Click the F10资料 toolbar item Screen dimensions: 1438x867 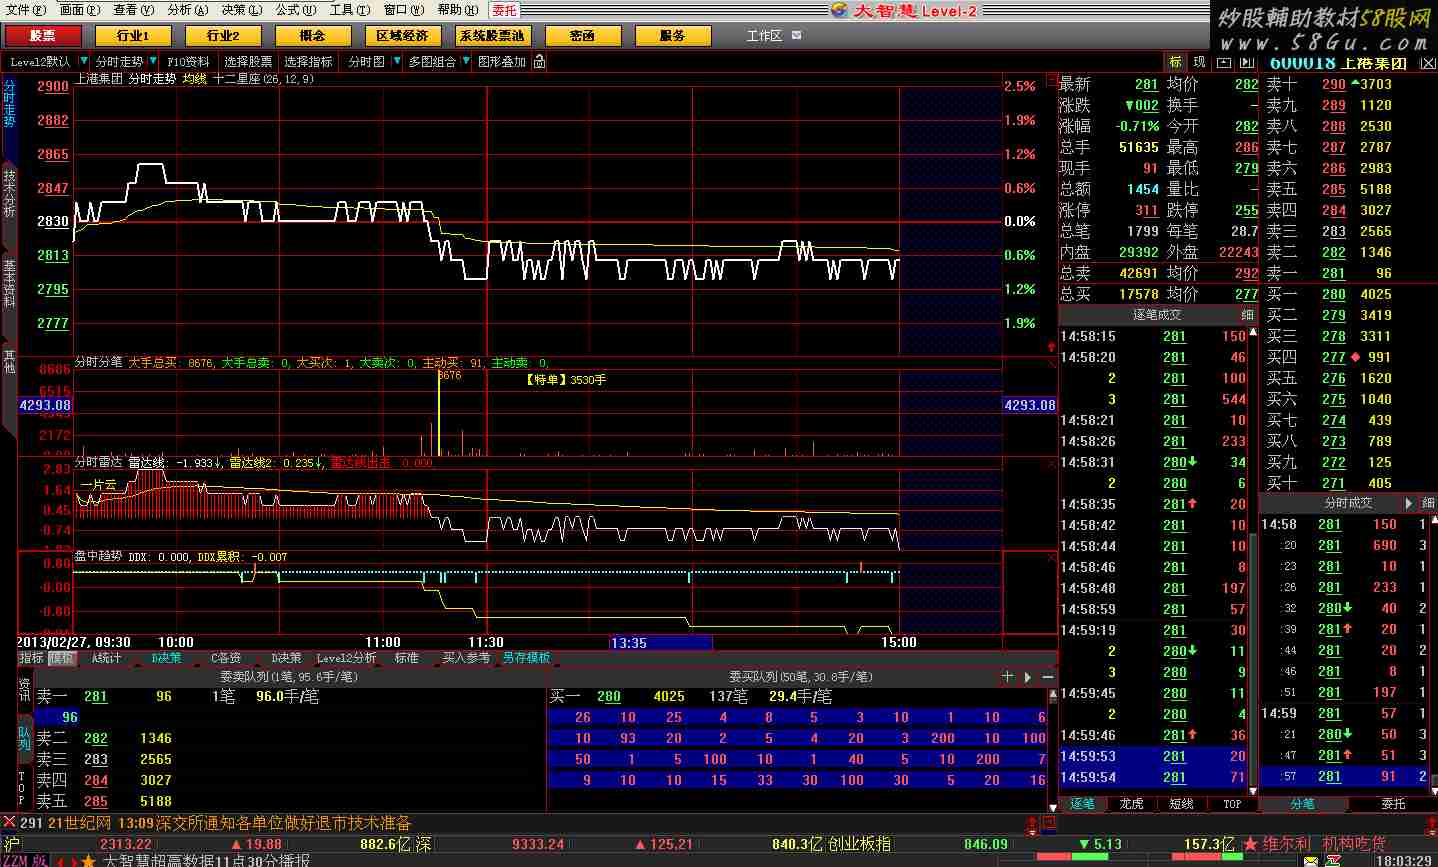188,62
